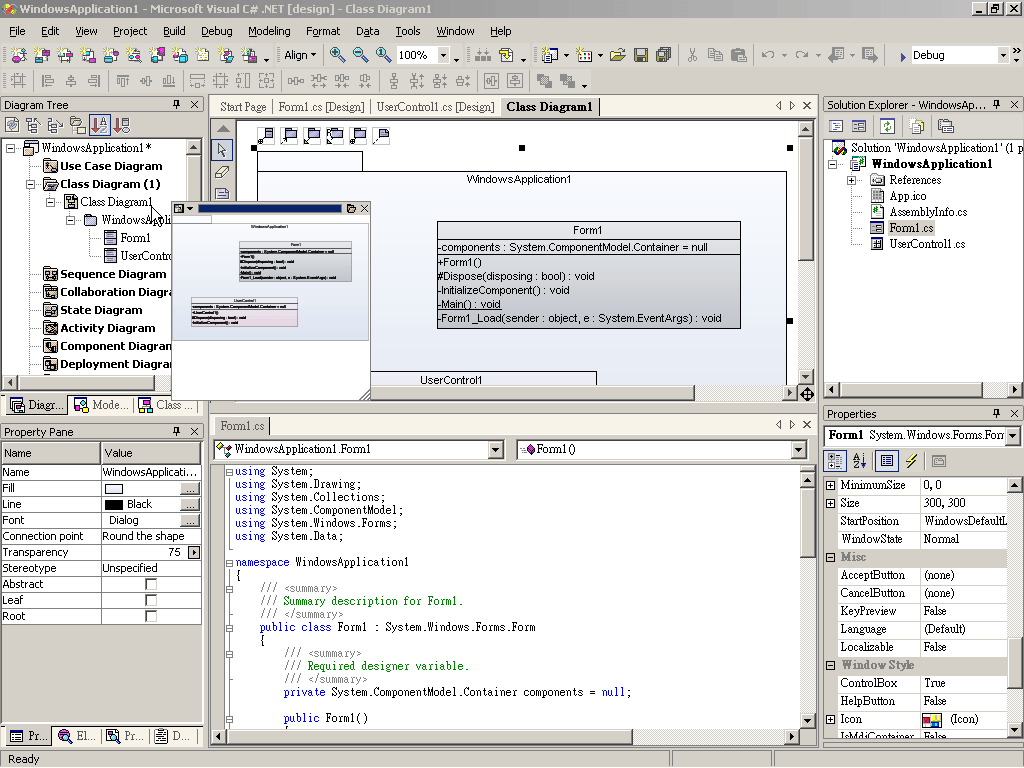Switch to the Start Page tab

tap(243, 107)
